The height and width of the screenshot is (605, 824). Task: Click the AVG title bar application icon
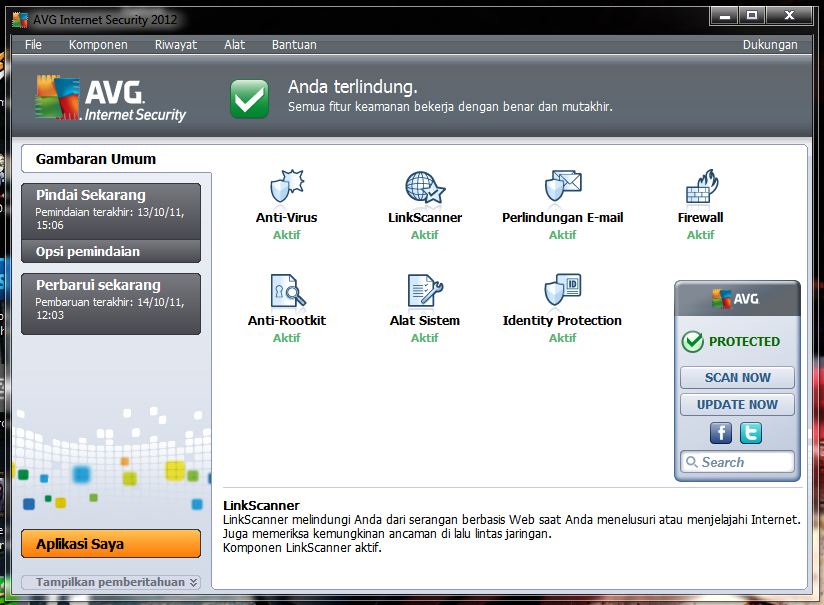pos(20,20)
